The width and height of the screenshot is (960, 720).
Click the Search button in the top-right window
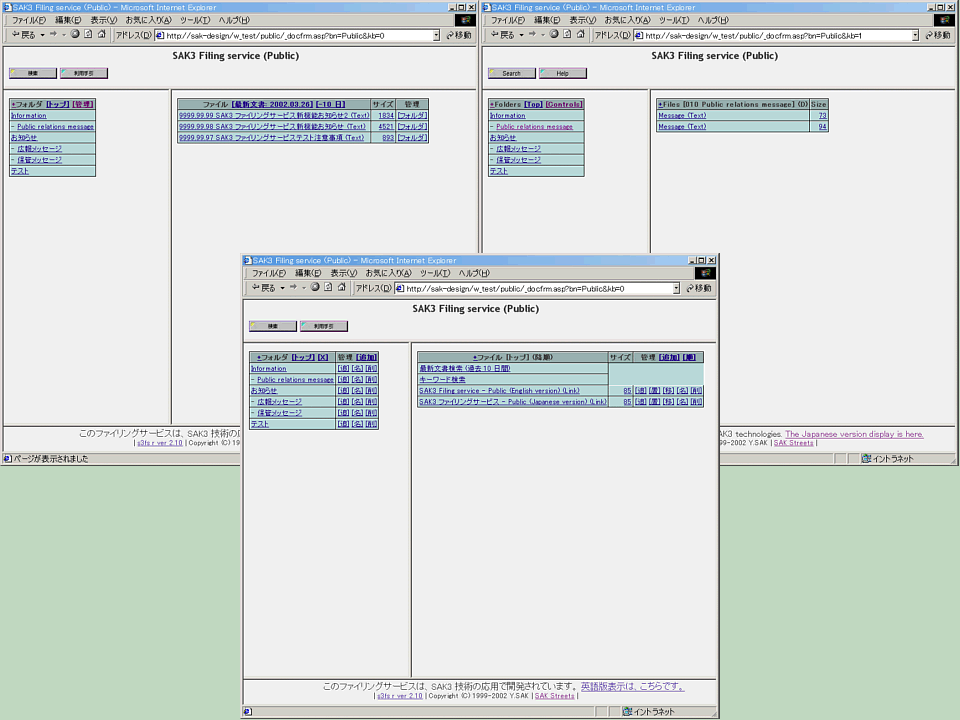[x=512, y=73]
